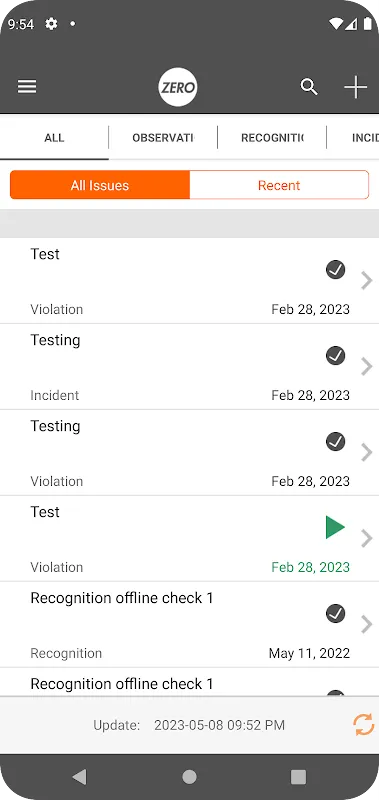Image resolution: width=379 pixels, height=800 pixels.
Task: Tap the Android back navigation button
Action: point(80,777)
